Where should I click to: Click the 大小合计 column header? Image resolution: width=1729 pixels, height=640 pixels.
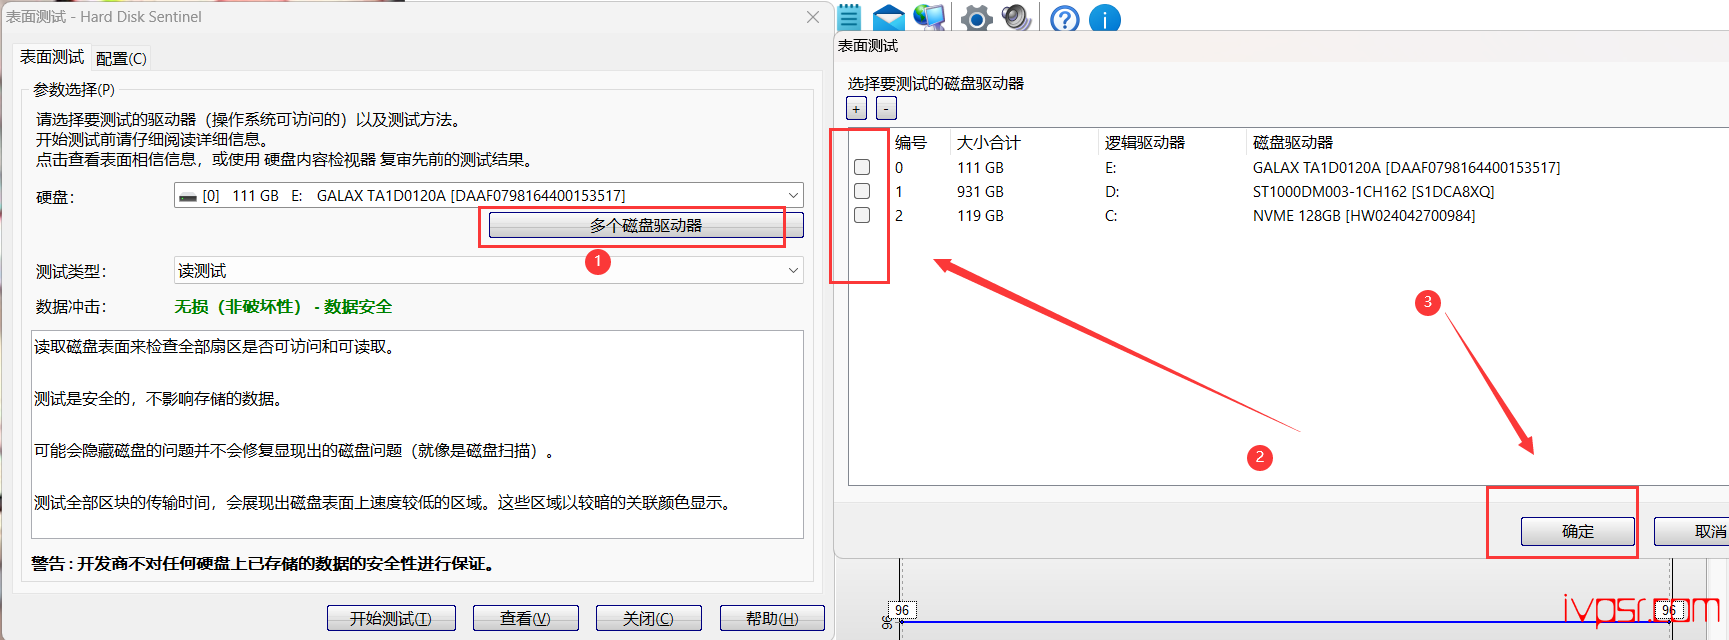[x=988, y=143]
